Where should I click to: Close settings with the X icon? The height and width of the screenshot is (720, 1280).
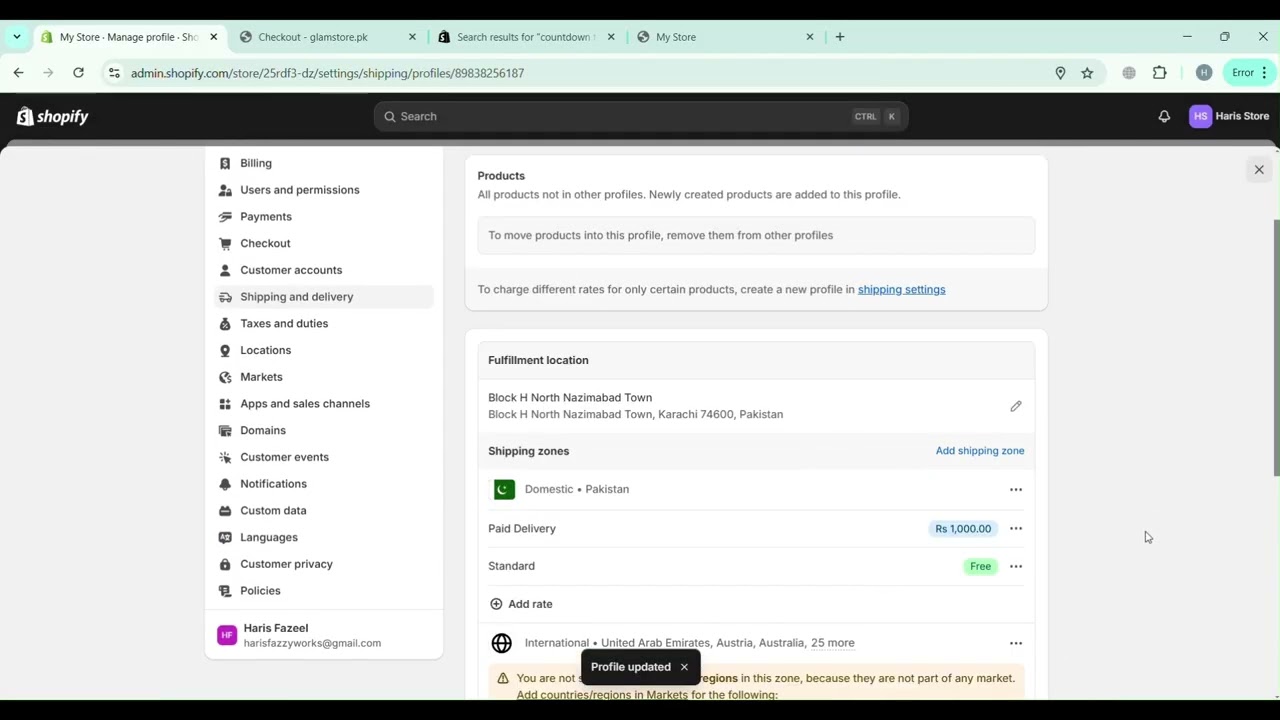pos(1259,170)
